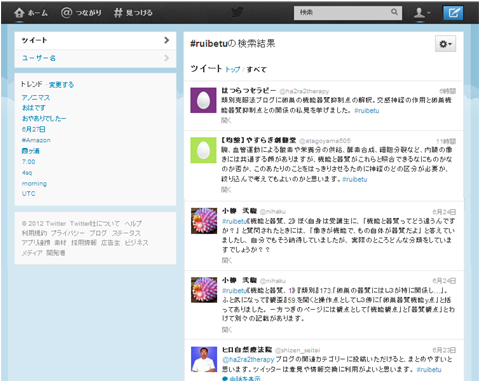Open the gear settings dropdown
Image resolution: width=480 pixels, height=387 pixels.
coord(445,44)
